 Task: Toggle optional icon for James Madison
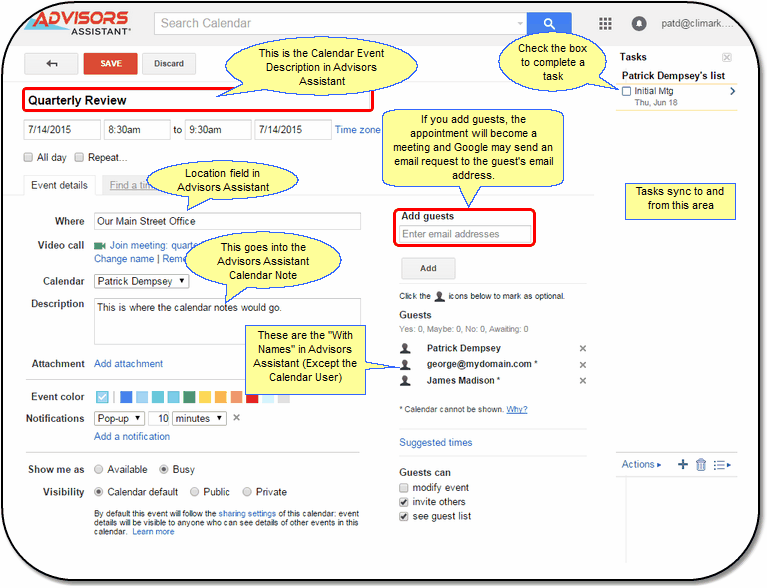coord(405,381)
